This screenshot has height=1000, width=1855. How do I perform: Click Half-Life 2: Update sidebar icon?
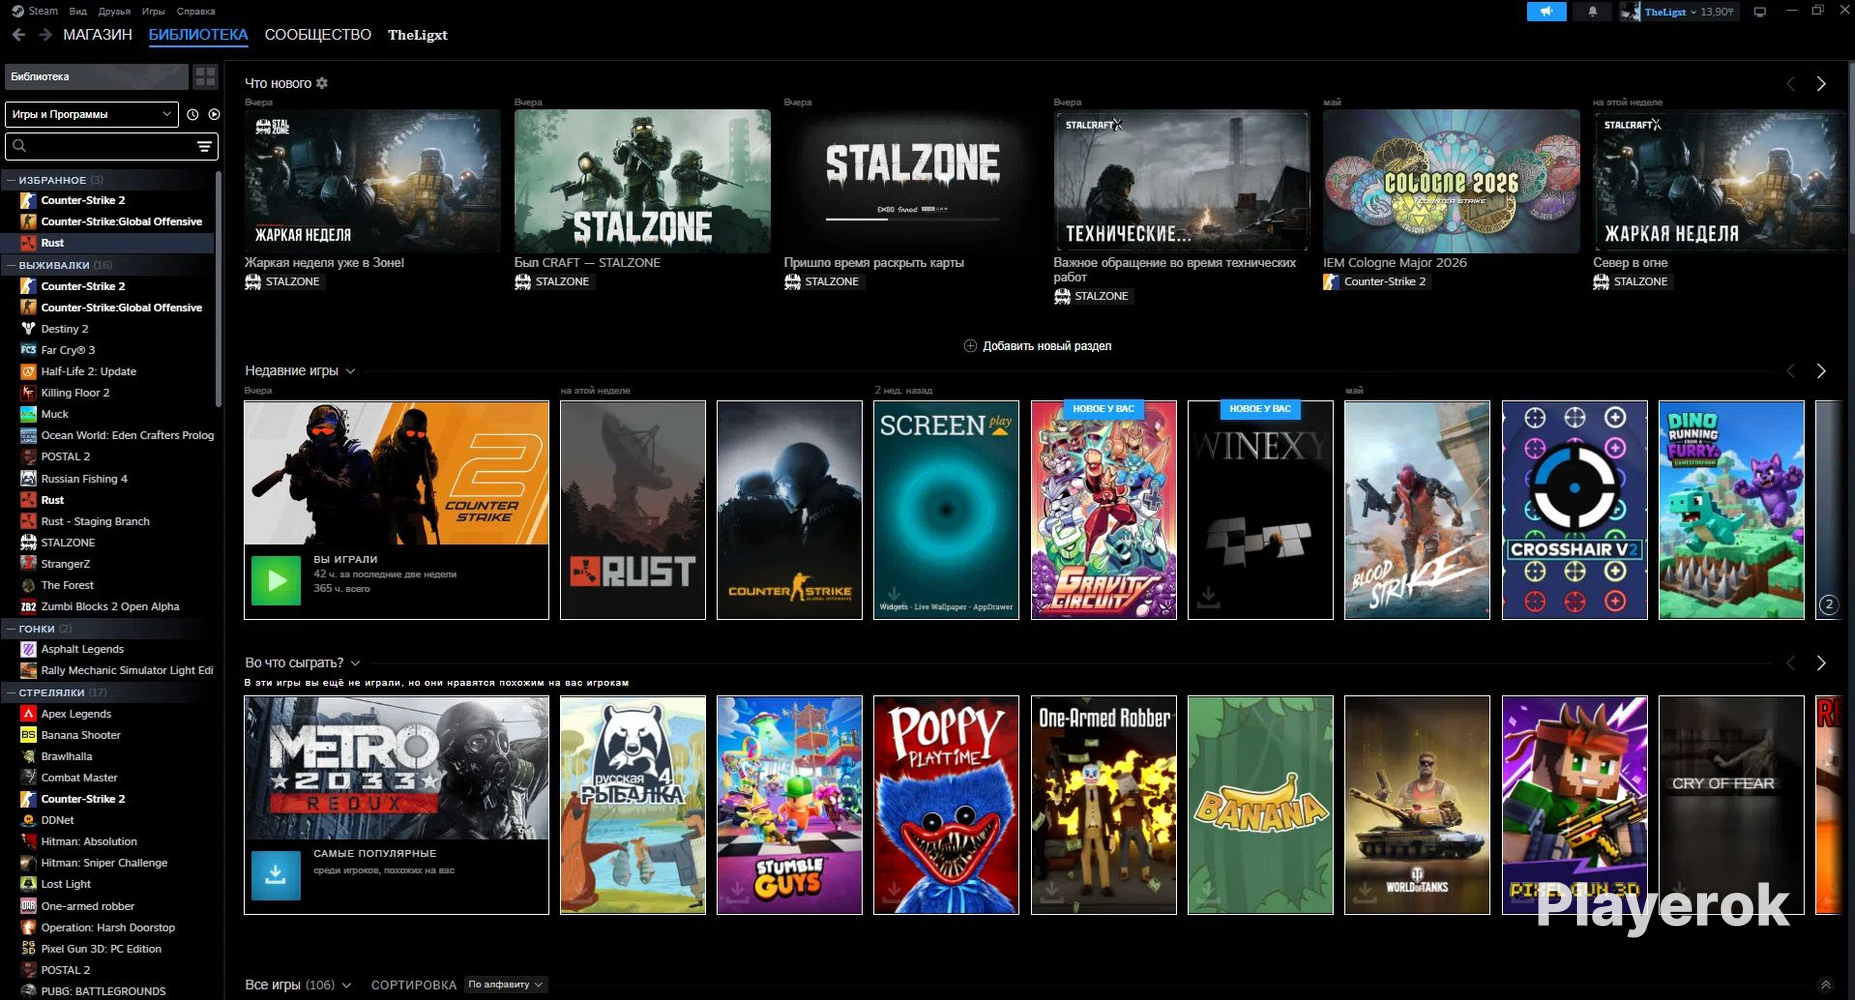29,371
